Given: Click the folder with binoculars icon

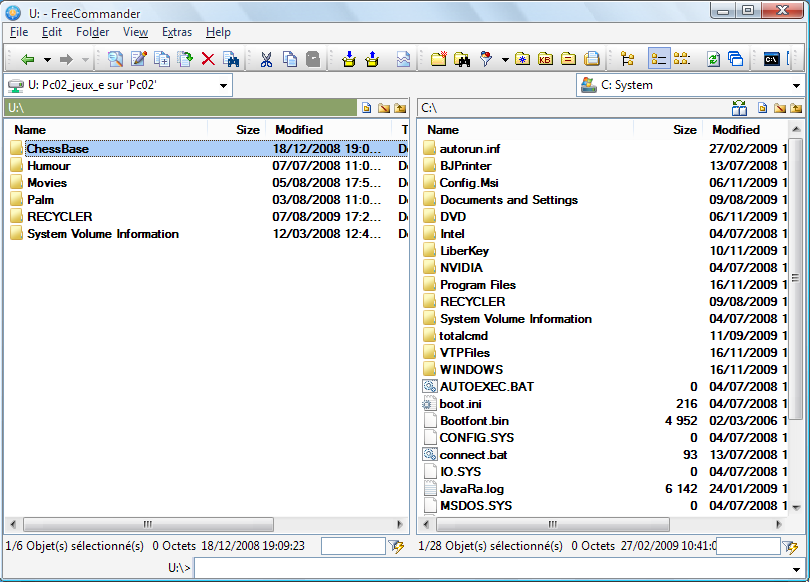Looking at the screenshot, I should pyautogui.click(x=462, y=59).
